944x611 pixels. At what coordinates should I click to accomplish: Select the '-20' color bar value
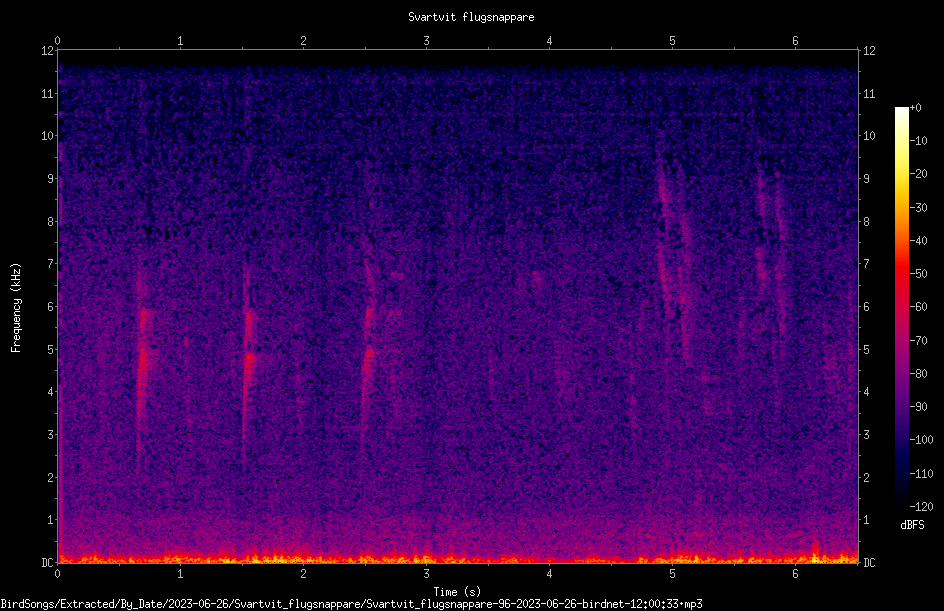(919, 174)
